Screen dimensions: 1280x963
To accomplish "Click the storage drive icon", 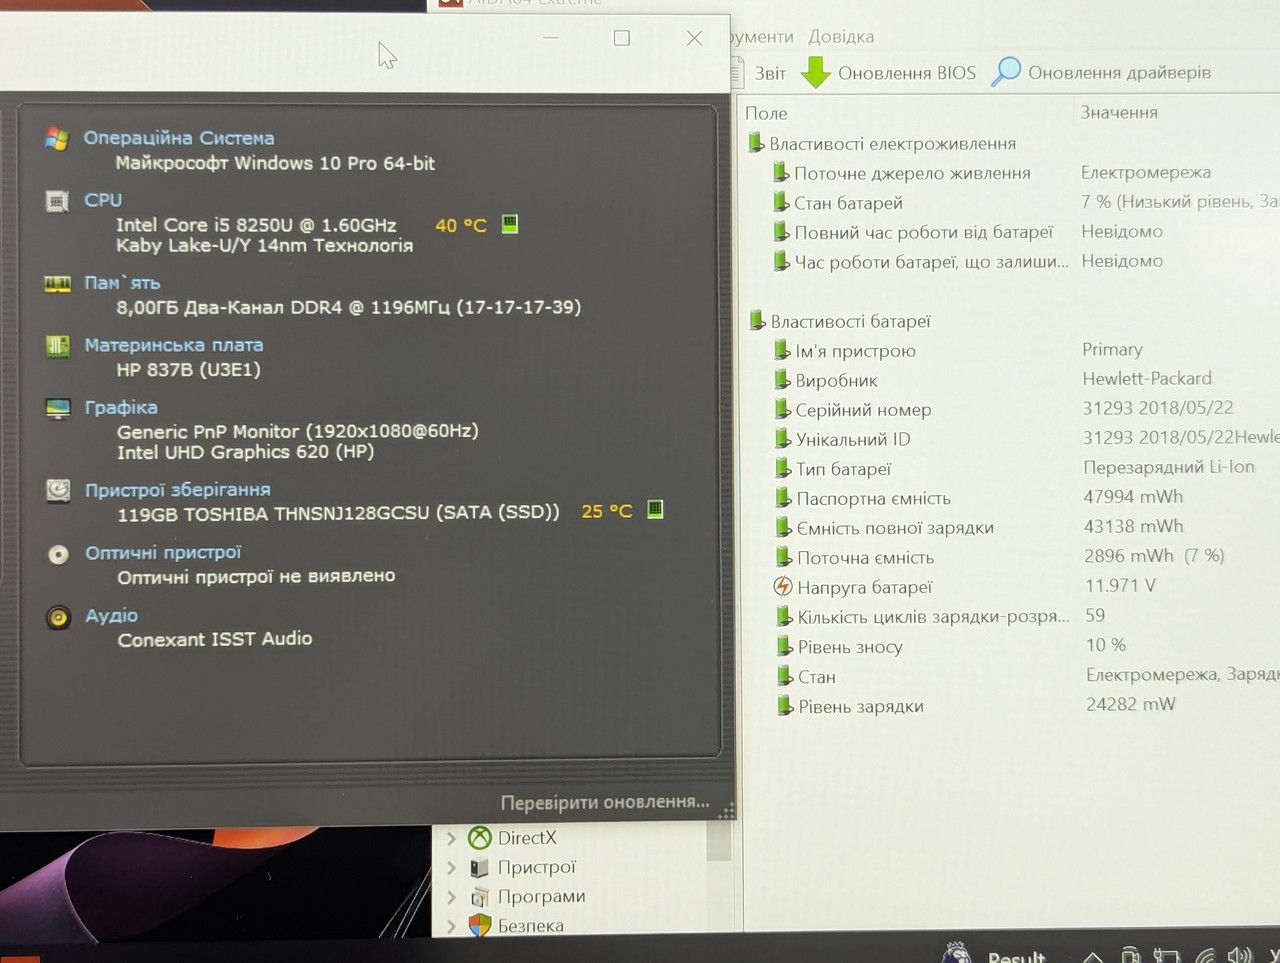I will click(58, 490).
